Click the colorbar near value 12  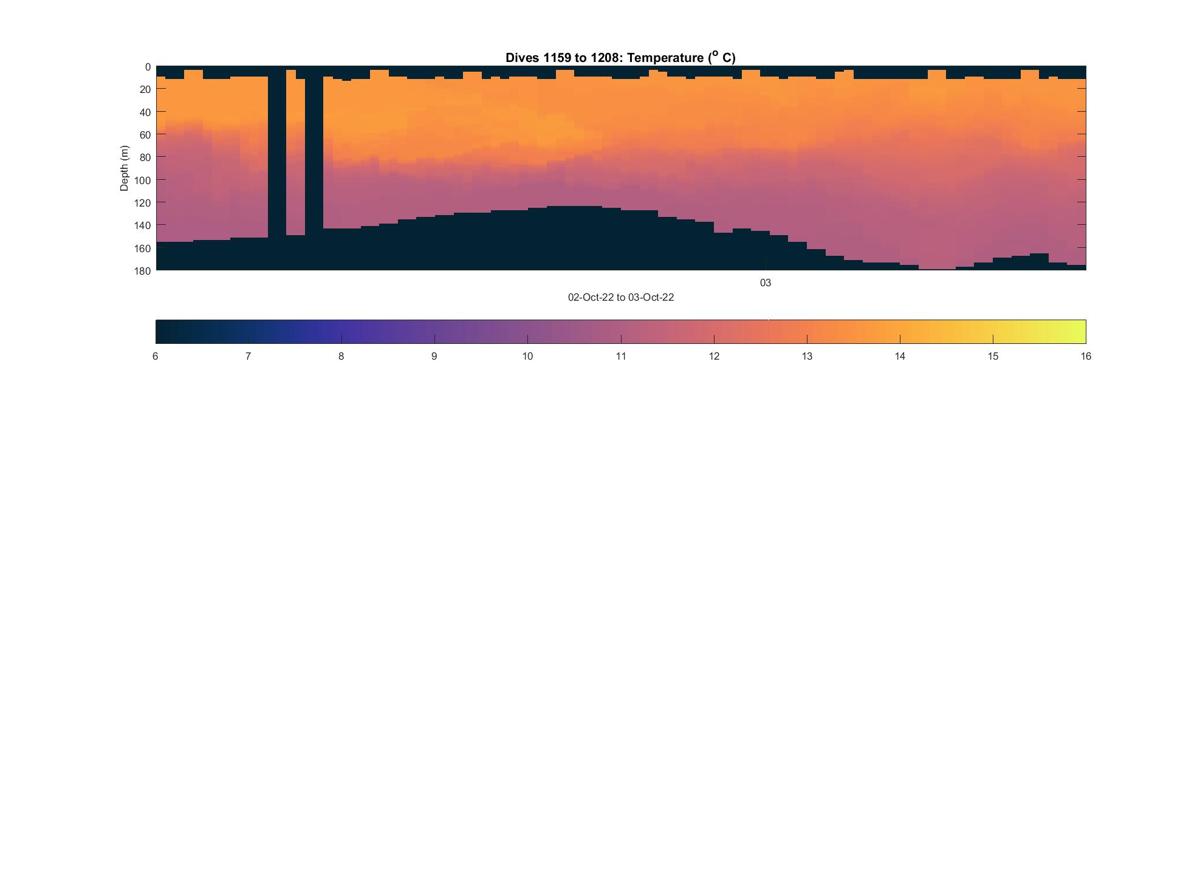714,331
